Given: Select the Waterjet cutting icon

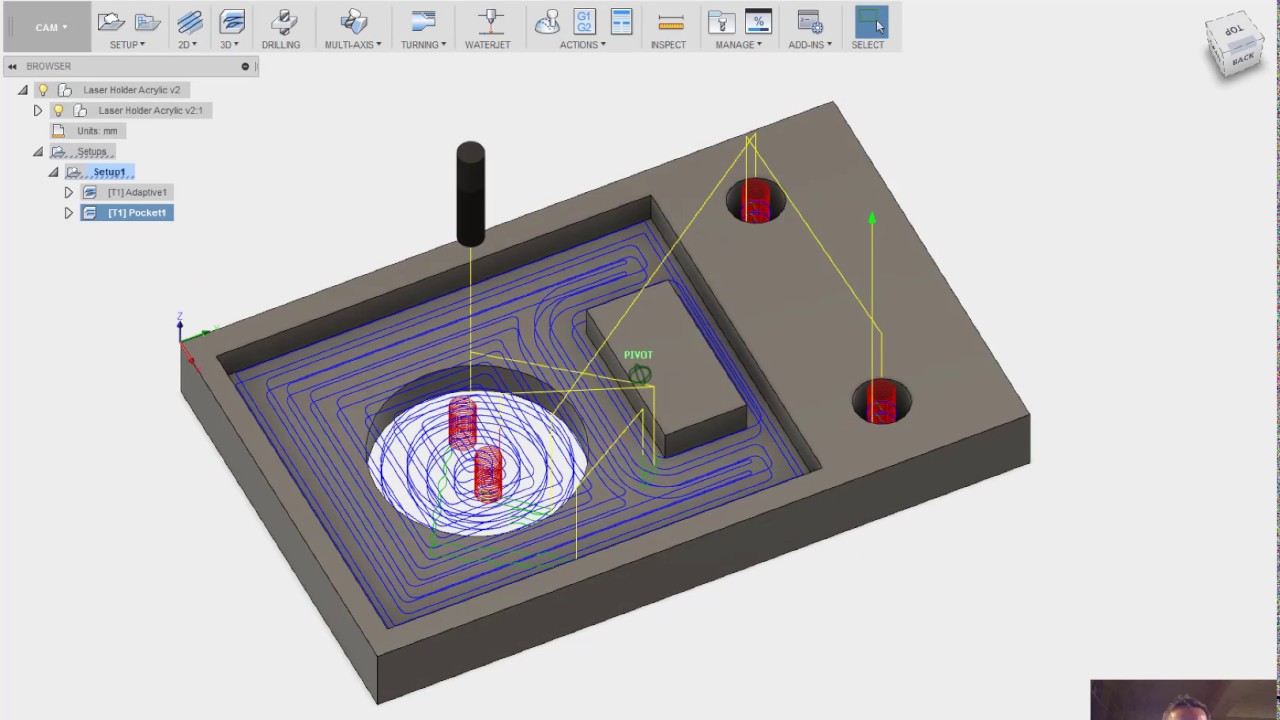Looking at the screenshot, I should (x=488, y=22).
